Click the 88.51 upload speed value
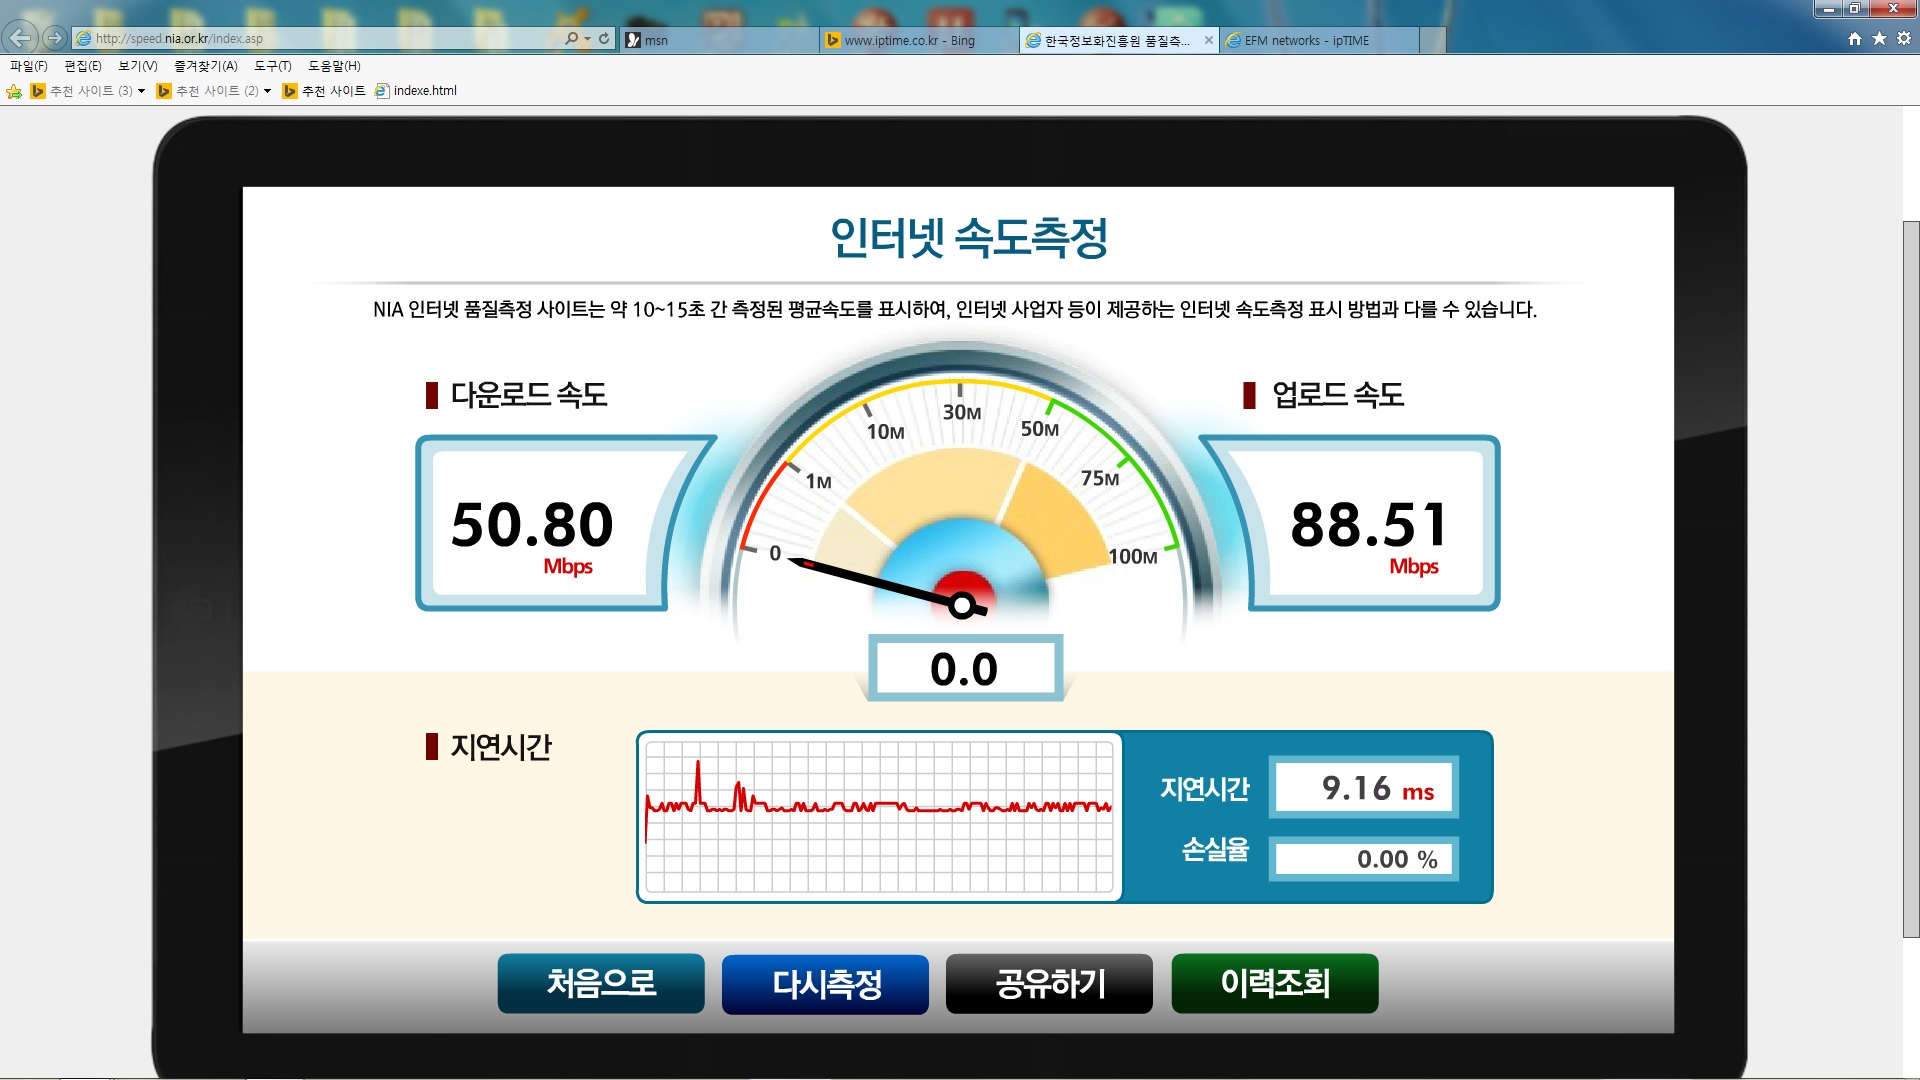 (x=1368, y=524)
